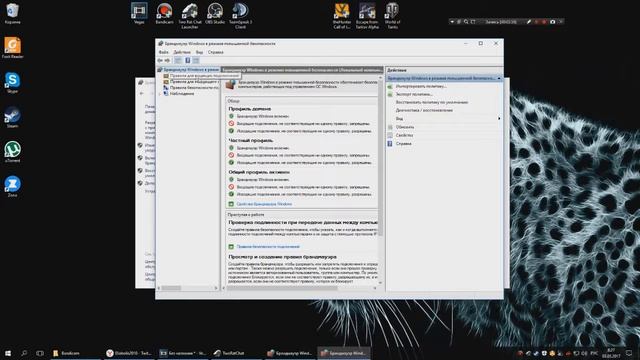Open Skype desktop icon

[13, 83]
